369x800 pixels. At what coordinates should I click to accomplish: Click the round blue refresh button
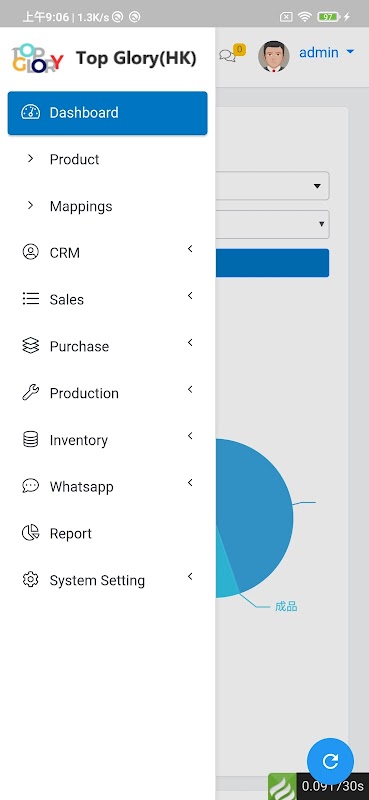coord(330,761)
